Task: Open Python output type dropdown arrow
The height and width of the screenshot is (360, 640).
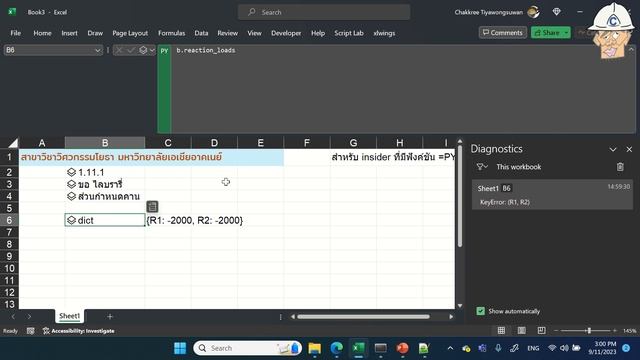Action: pyautogui.click(x=152, y=50)
